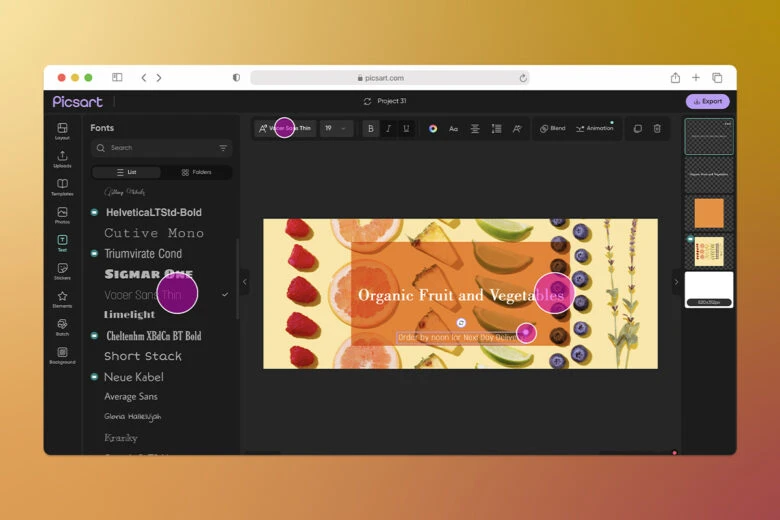Delete the selected layer with trash icon
The width and height of the screenshot is (780, 520).
(x=657, y=129)
